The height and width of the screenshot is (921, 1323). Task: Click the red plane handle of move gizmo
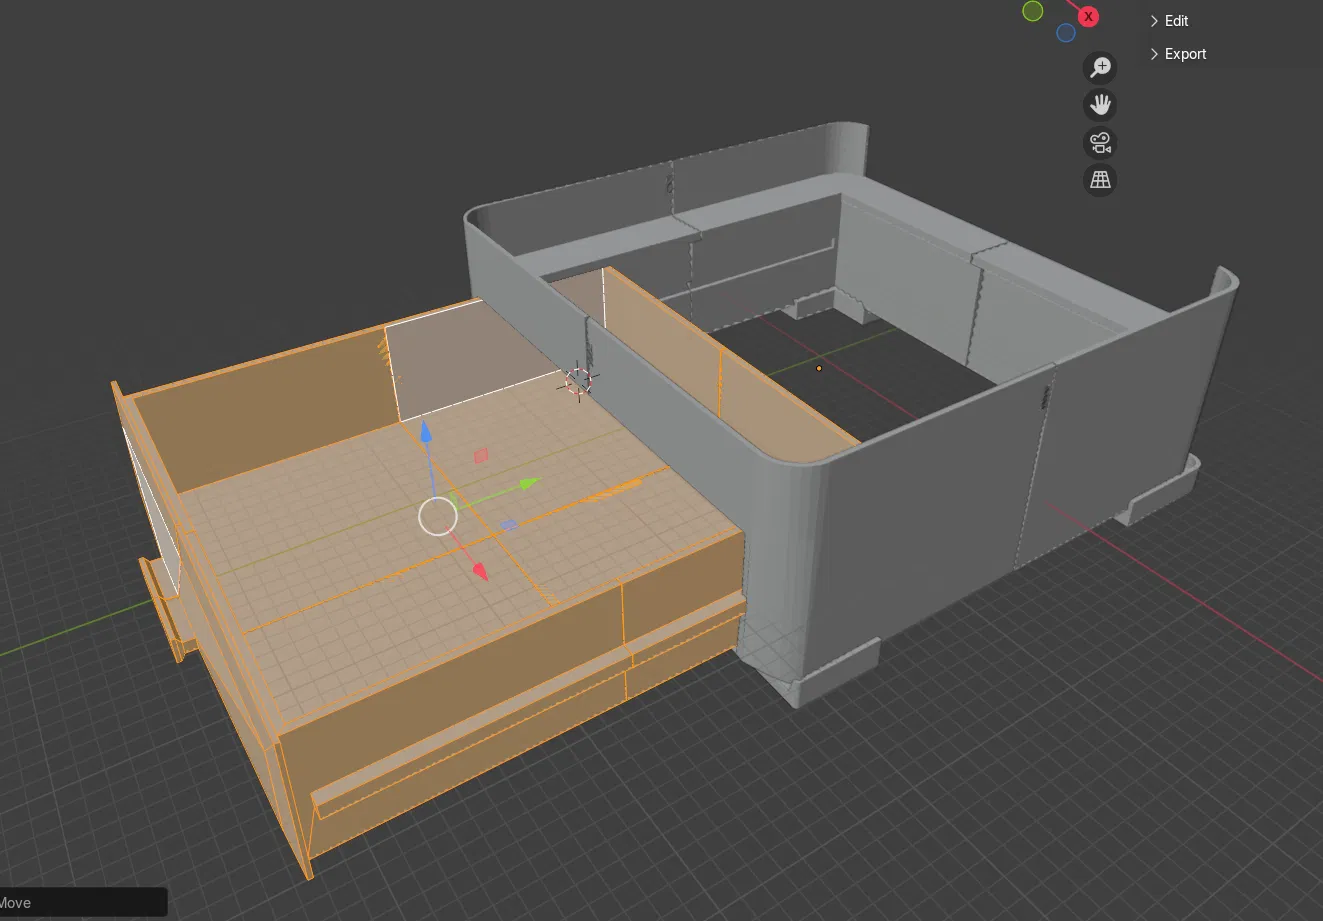480,456
